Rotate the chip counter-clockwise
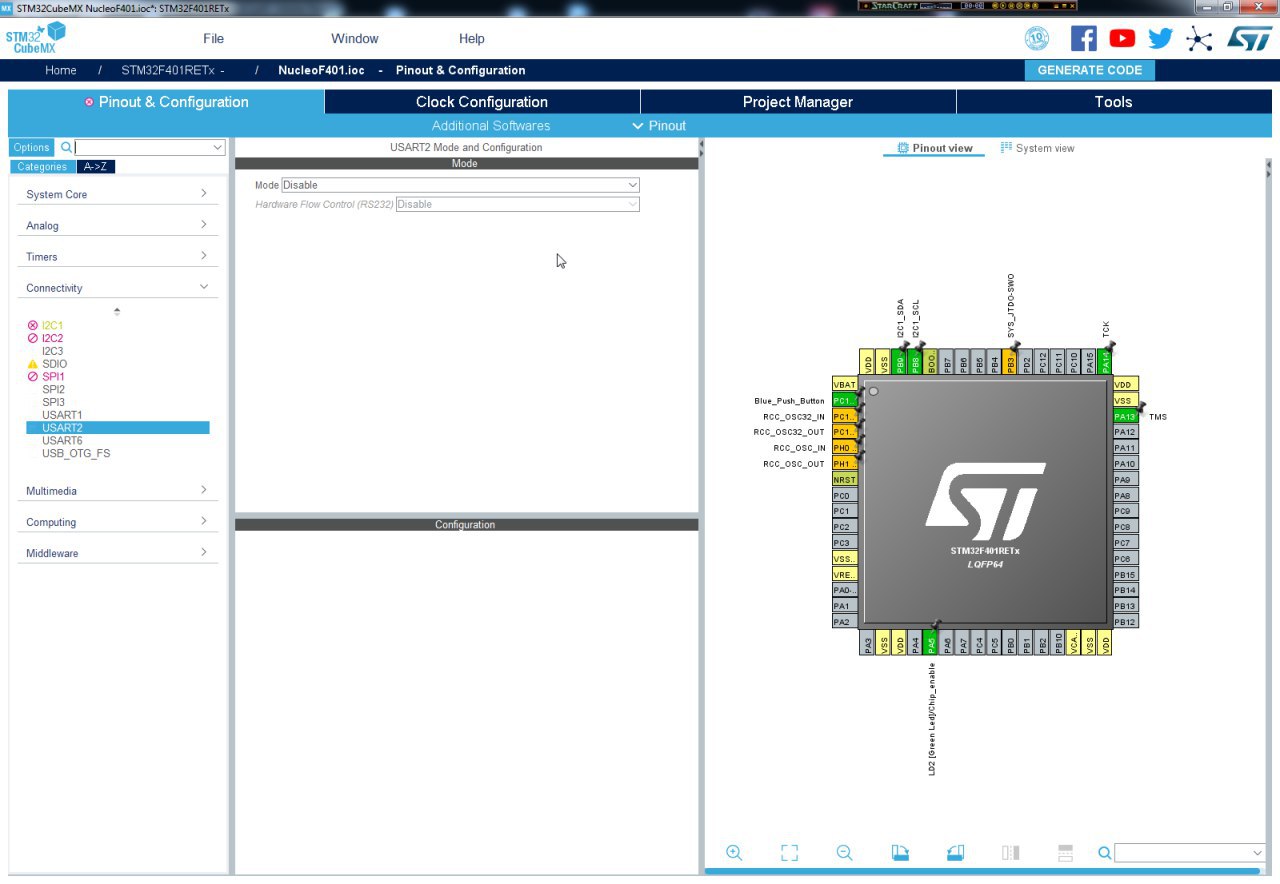The width and height of the screenshot is (1280, 884). click(954, 853)
